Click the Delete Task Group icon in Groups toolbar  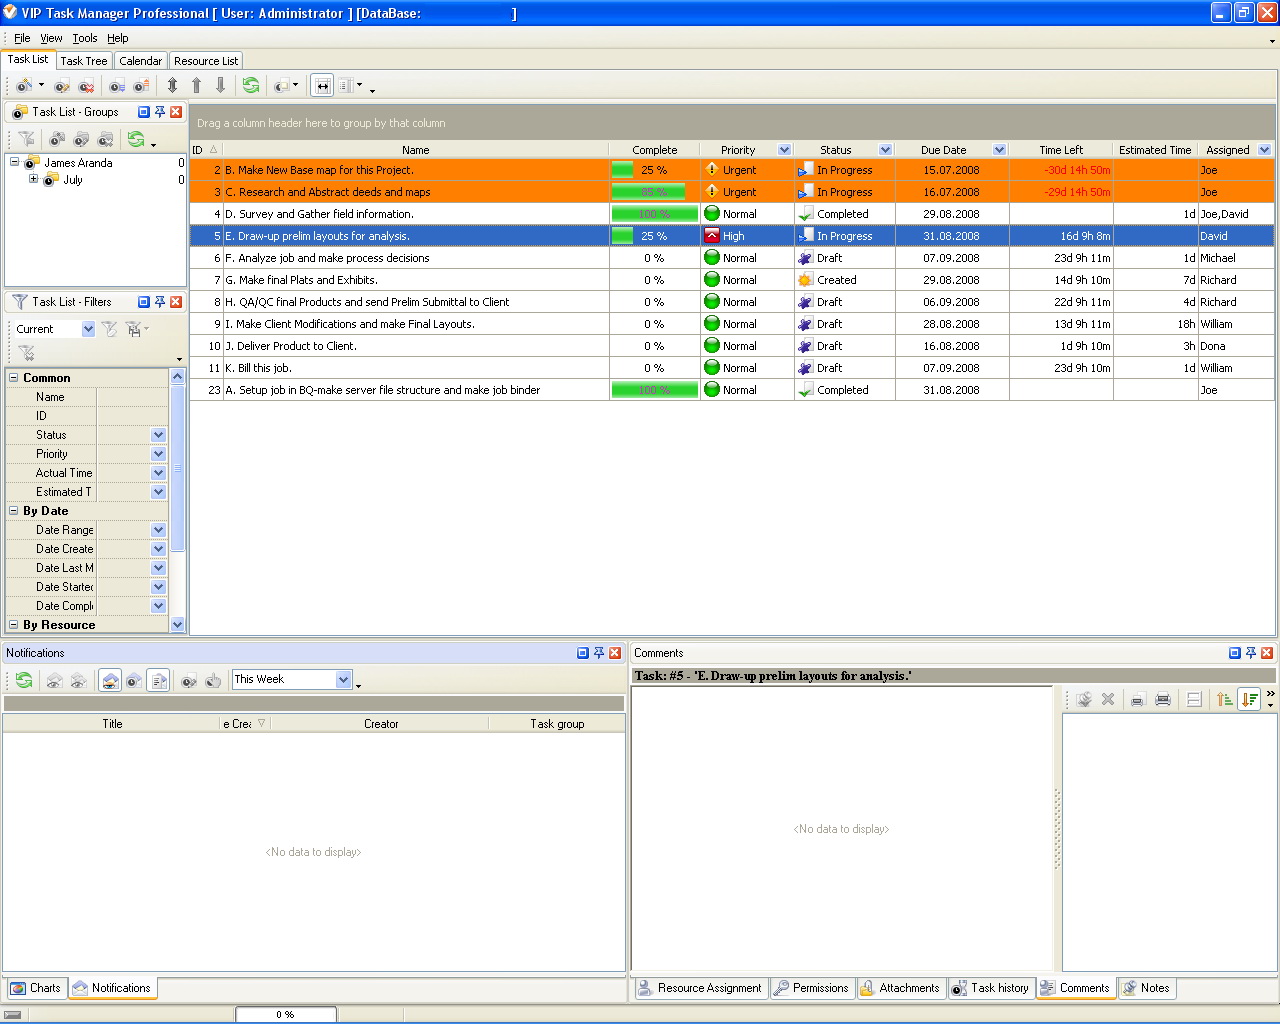pyautogui.click(x=105, y=139)
